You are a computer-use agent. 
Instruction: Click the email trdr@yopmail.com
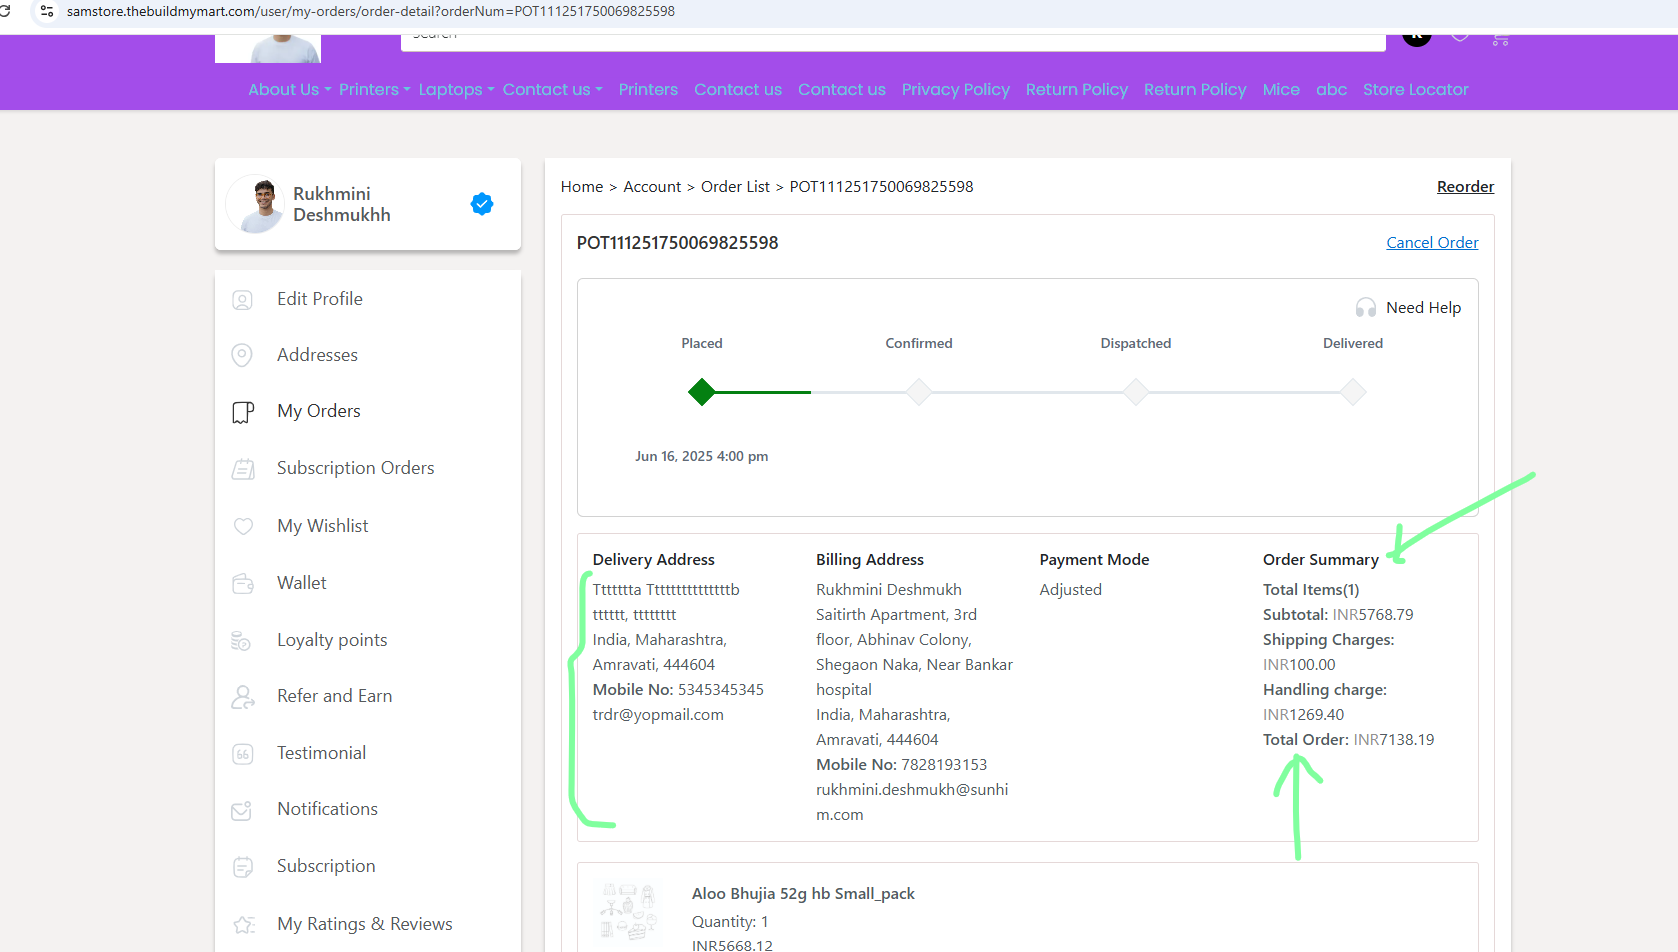[658, 715]
